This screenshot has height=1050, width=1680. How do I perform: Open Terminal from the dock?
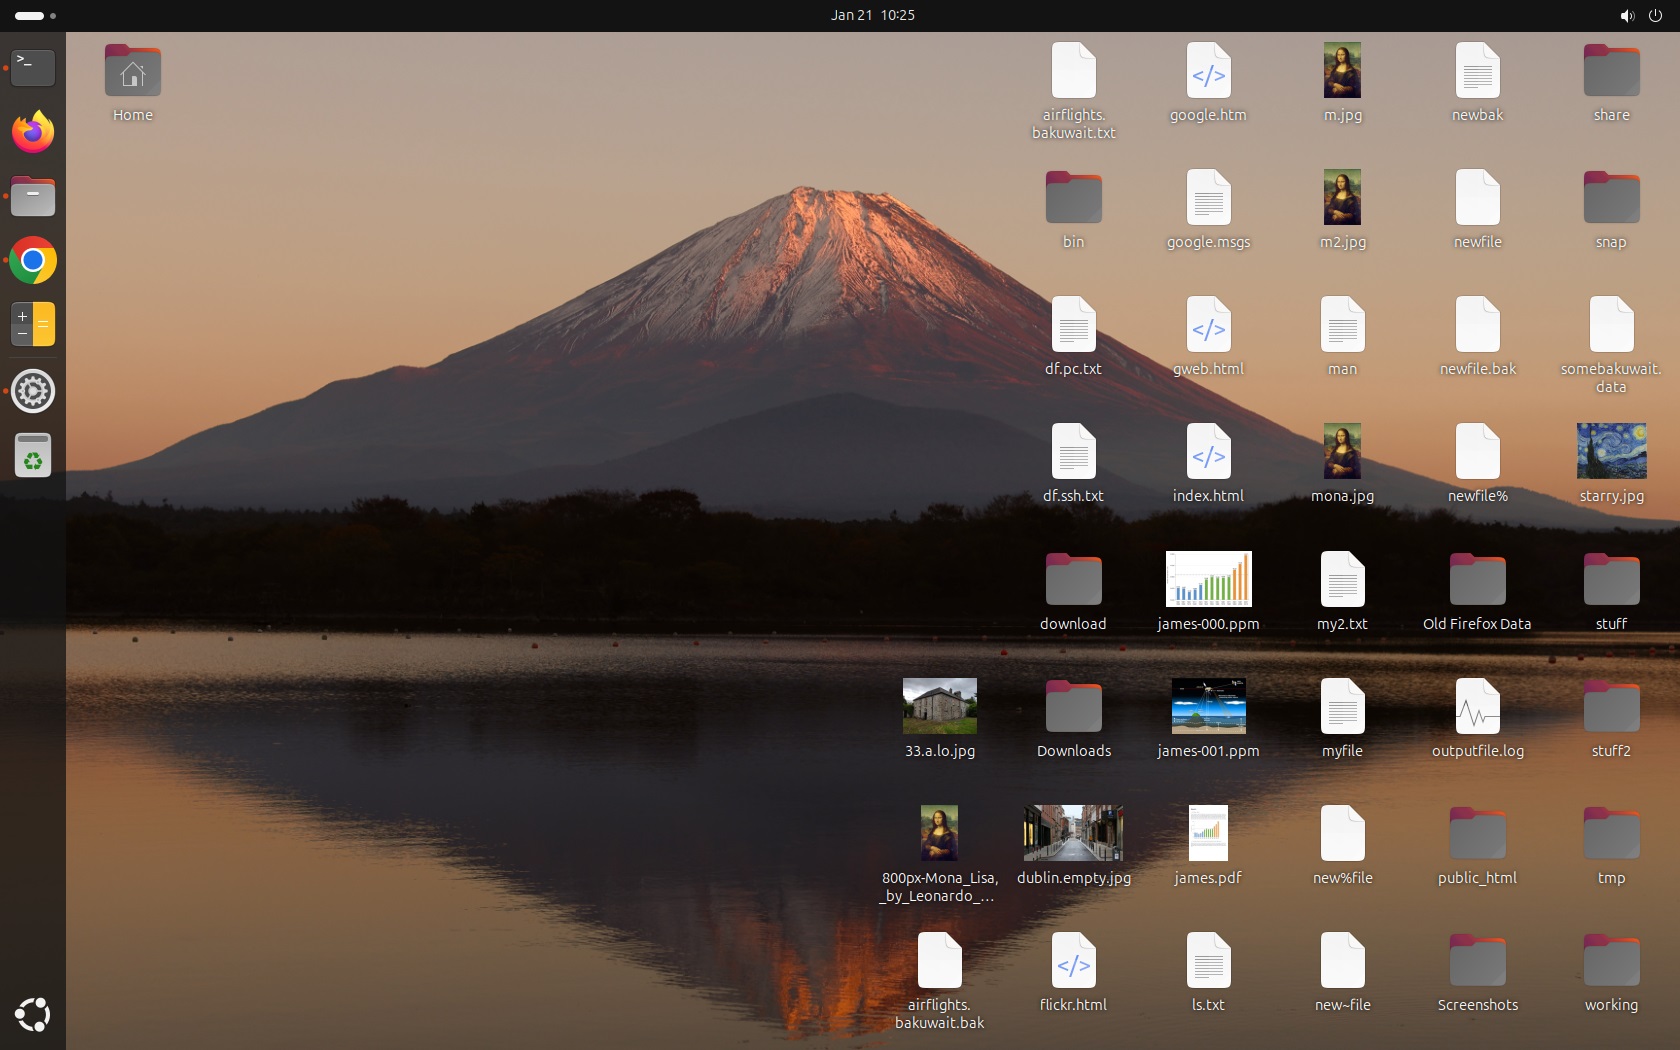tap(33, 68)
